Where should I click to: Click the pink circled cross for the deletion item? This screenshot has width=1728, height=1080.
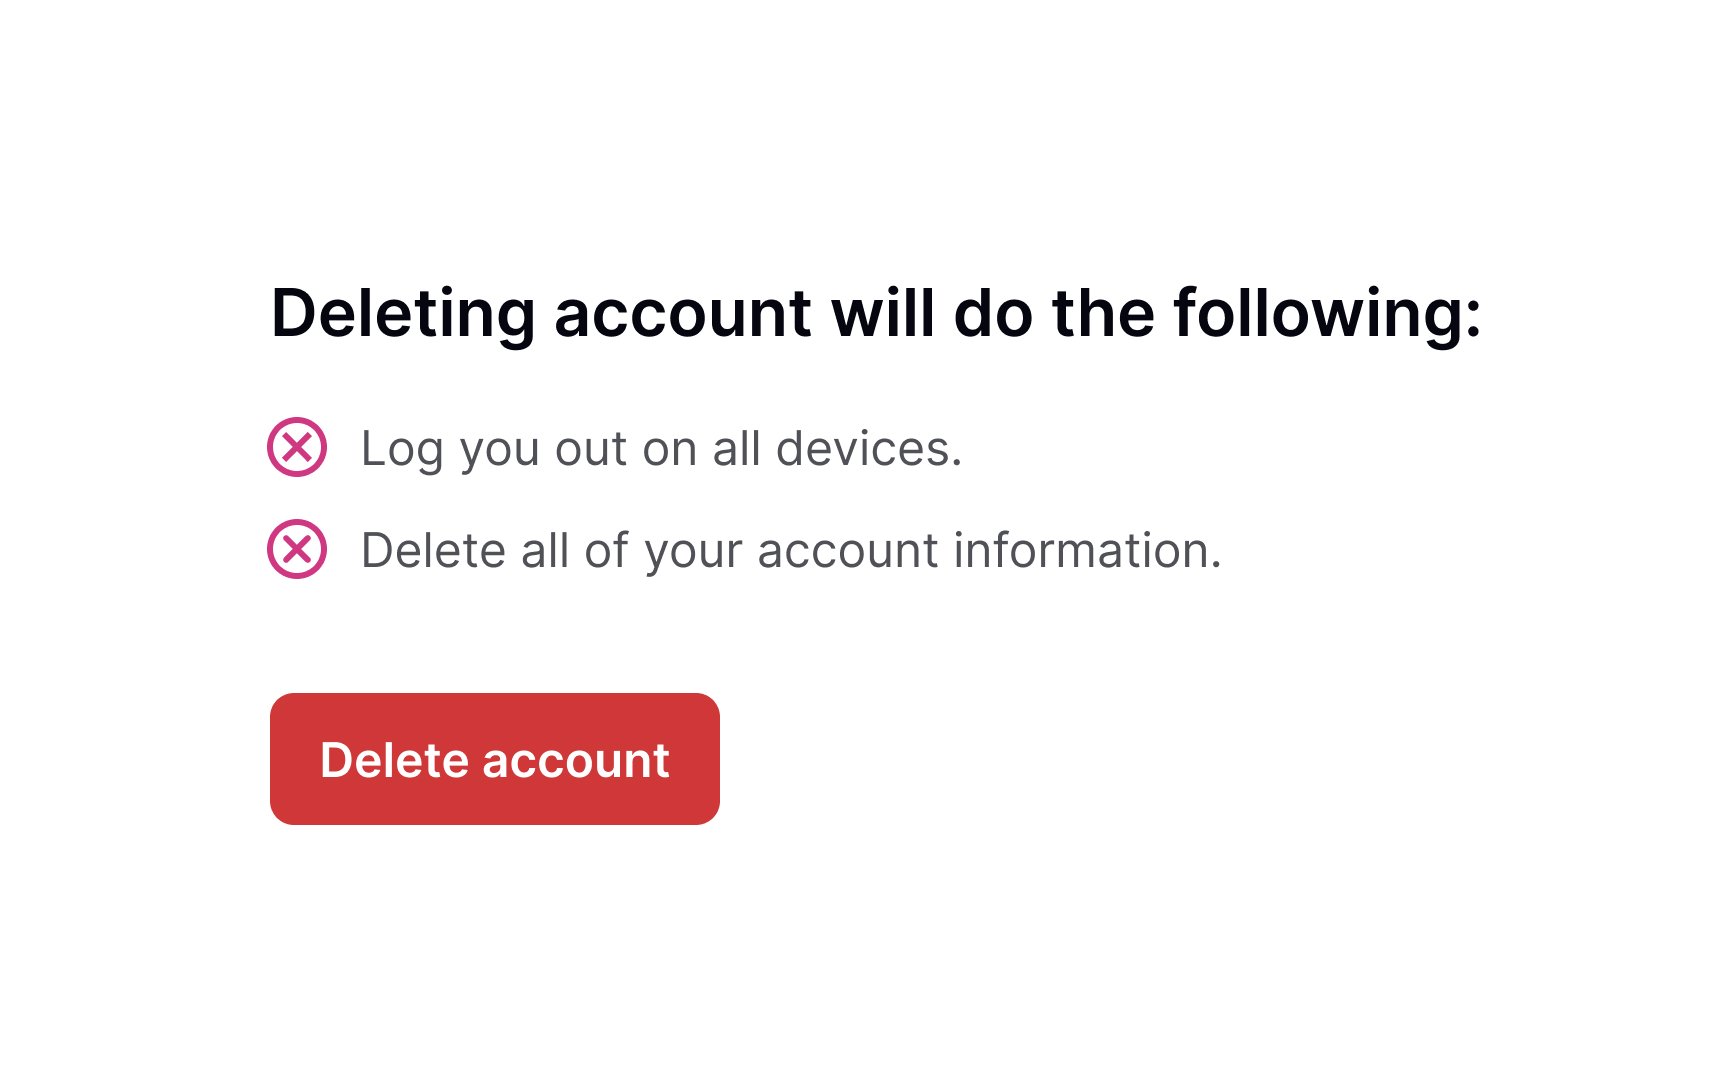point(297,549)
